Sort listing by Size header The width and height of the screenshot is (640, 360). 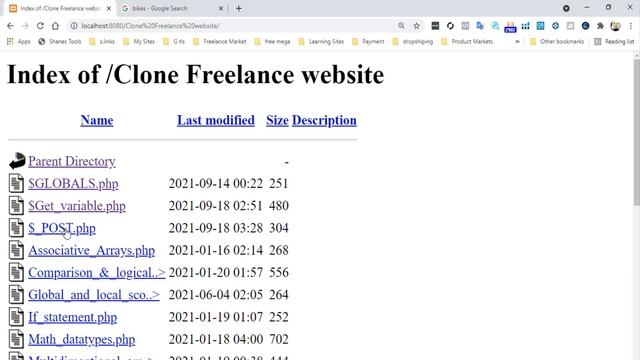click(277, 120)
